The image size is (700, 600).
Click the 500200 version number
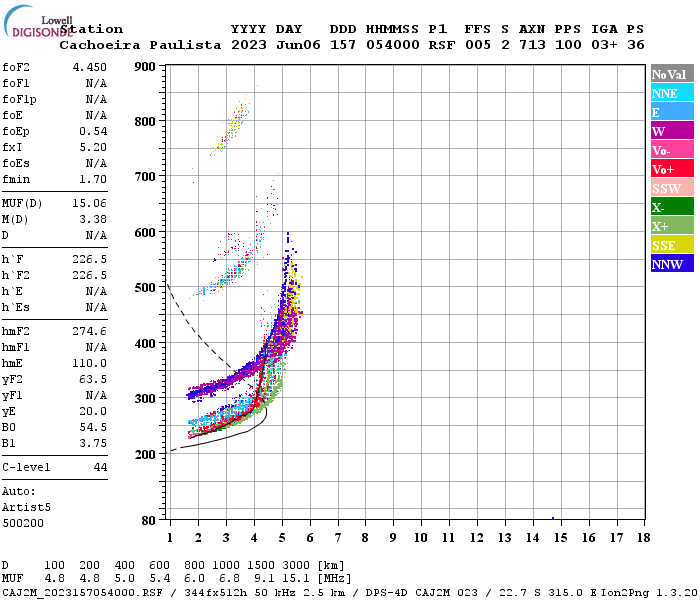point(23,523)
